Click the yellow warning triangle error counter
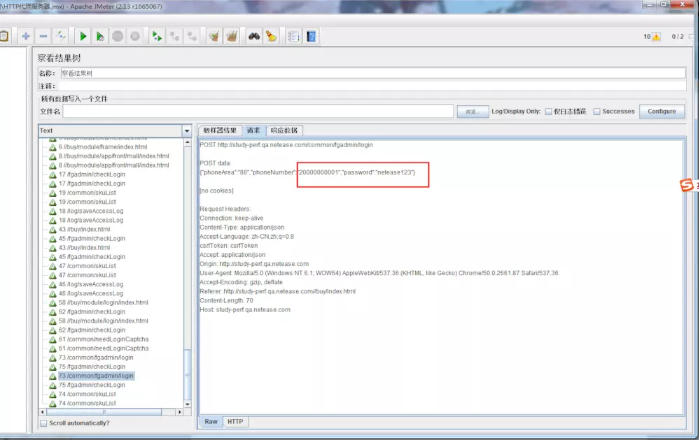Screen dimensions: 699x442 [656, 37]
